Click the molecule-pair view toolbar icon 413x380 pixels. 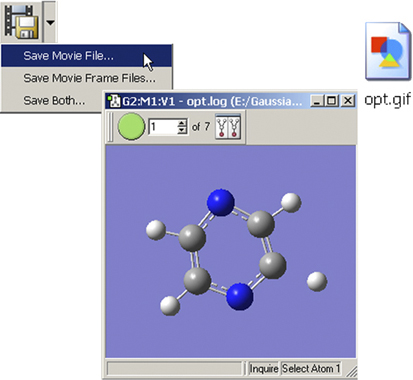tap(228, 127)
